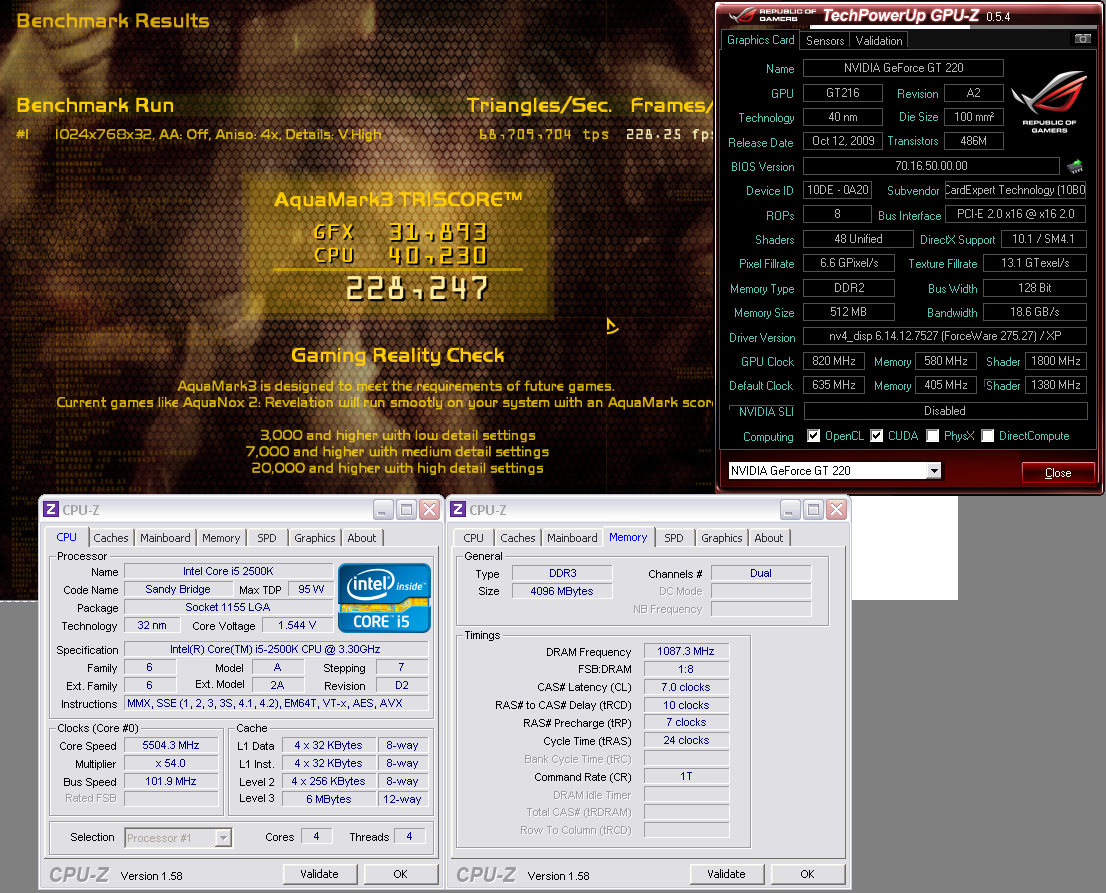Toggle the OpenCL checkbox in GPU-Z
The width and height of the screenshot is (1106, 893).
click(813, 436)
